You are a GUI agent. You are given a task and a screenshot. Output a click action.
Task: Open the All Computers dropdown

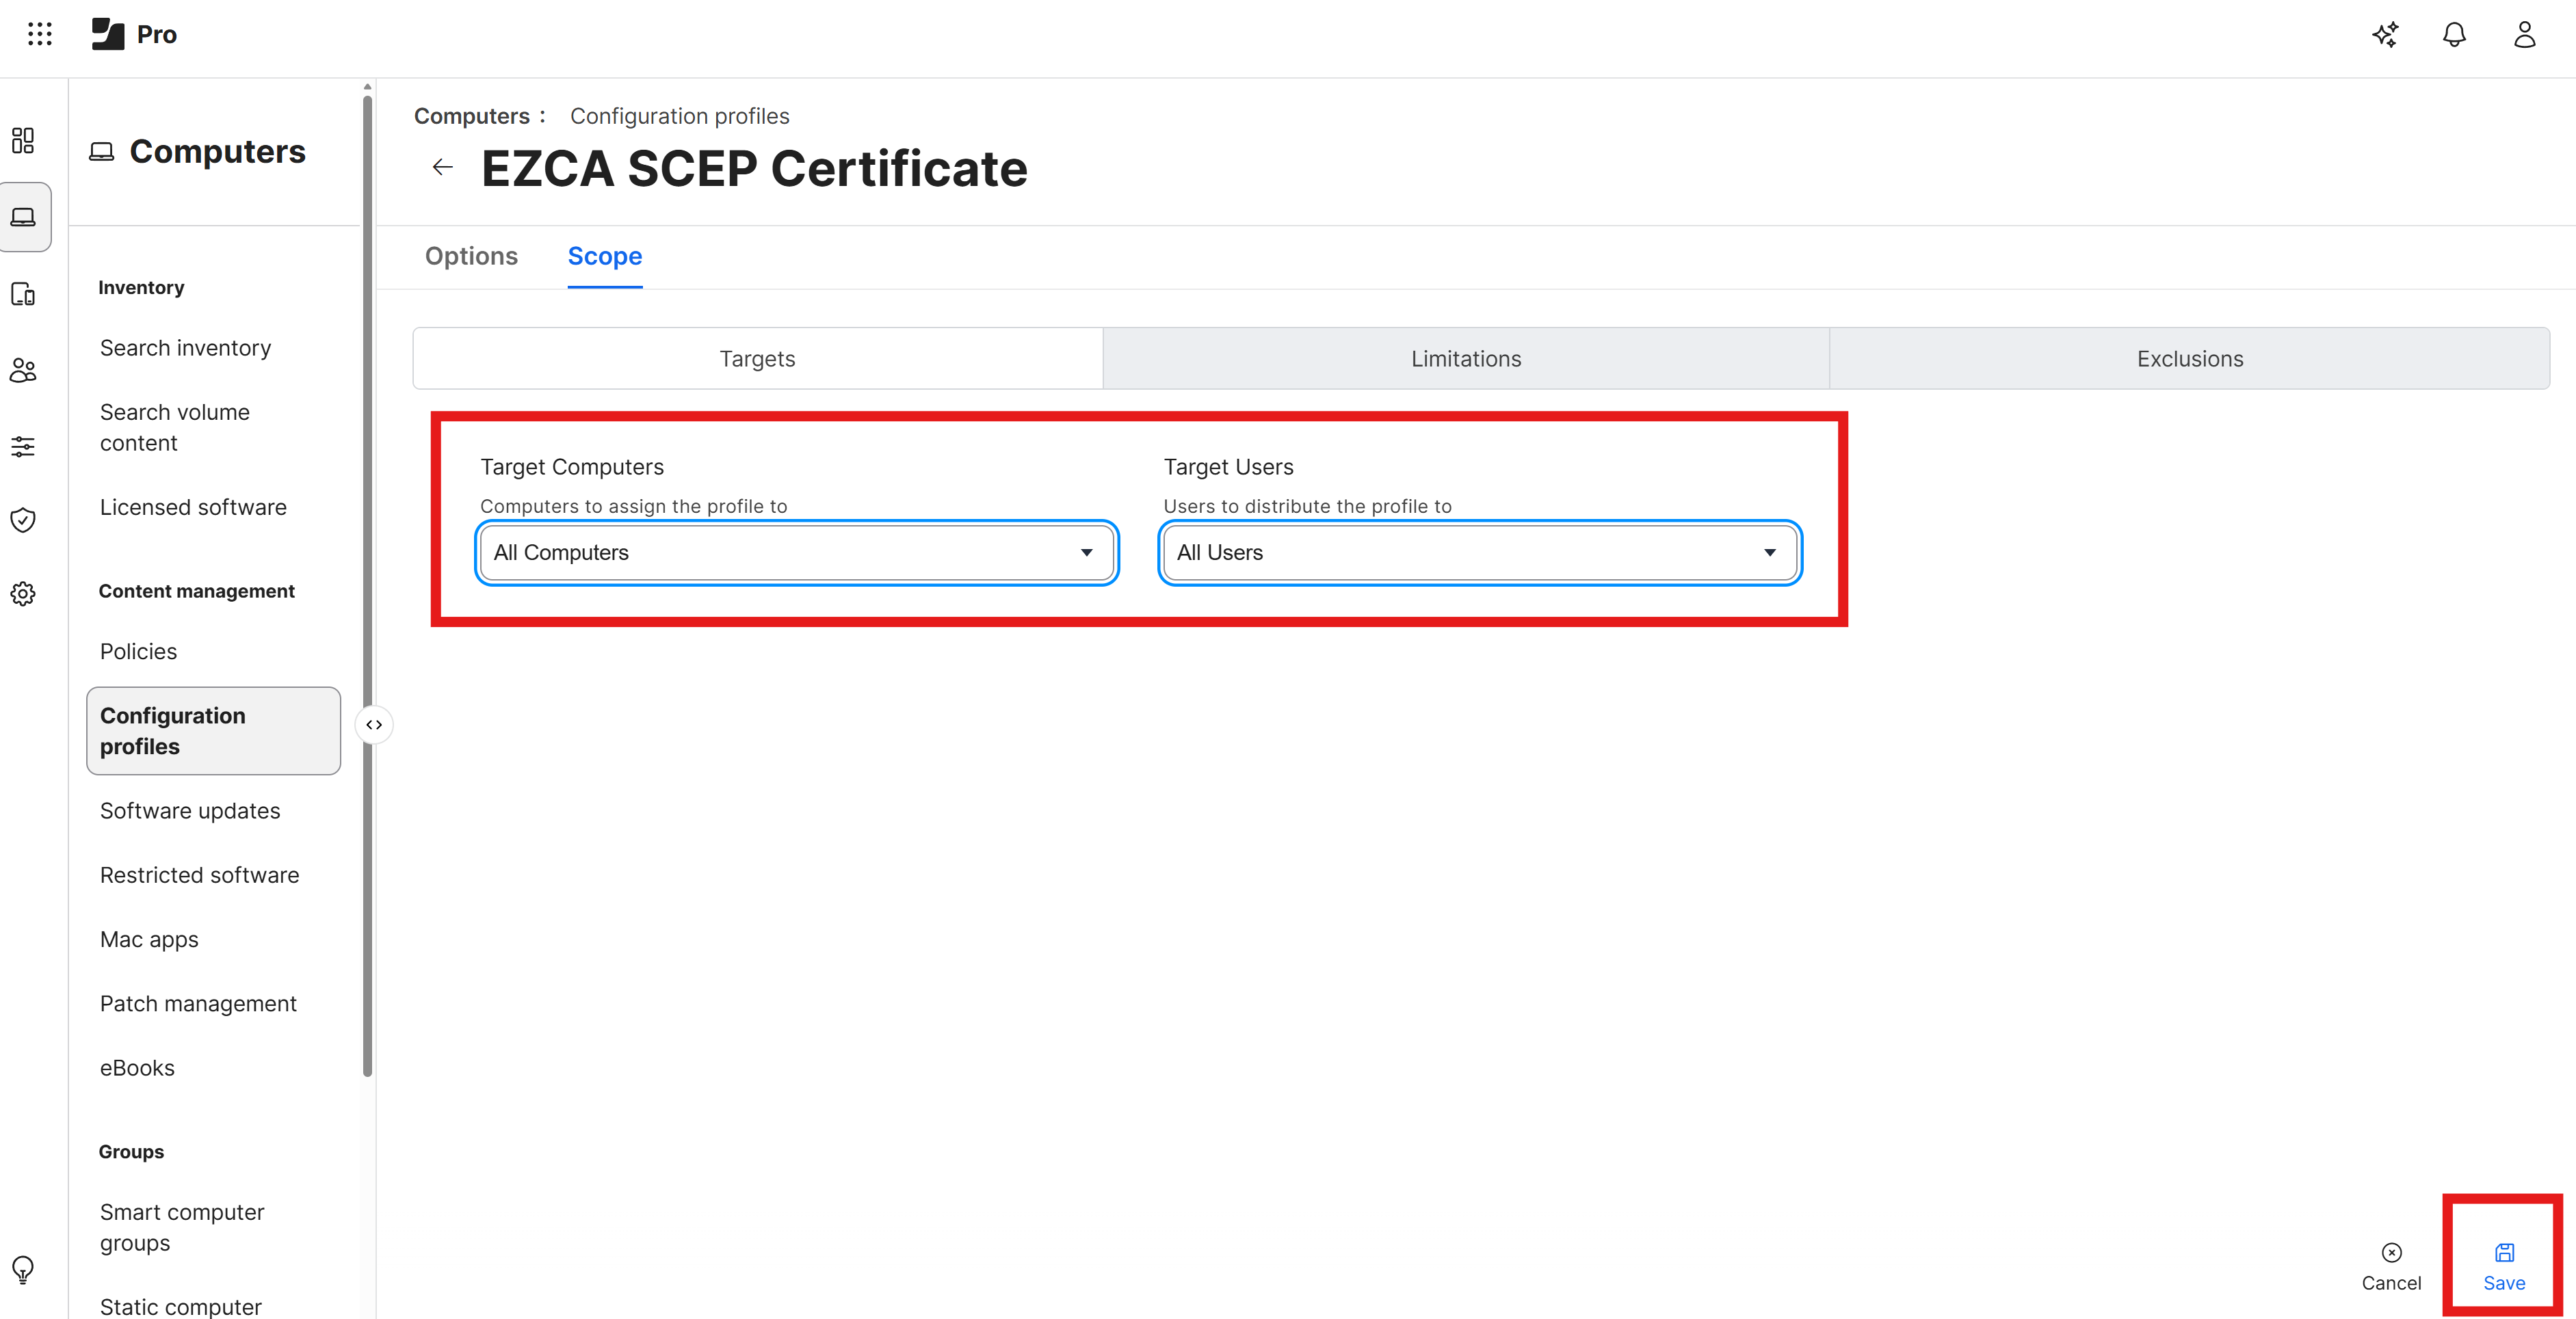pos(795,552)
